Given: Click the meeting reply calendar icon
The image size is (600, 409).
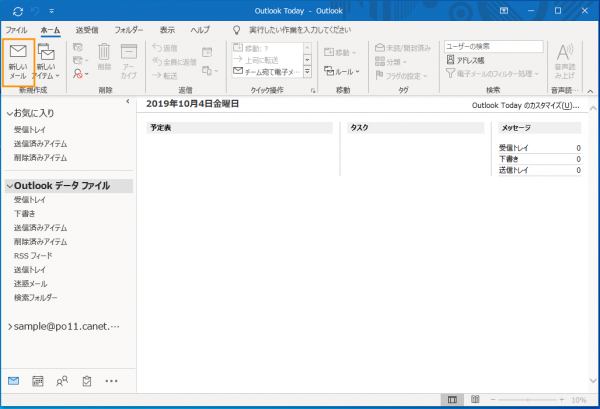Looking at the screenshot, I should [x=207, y=52].
